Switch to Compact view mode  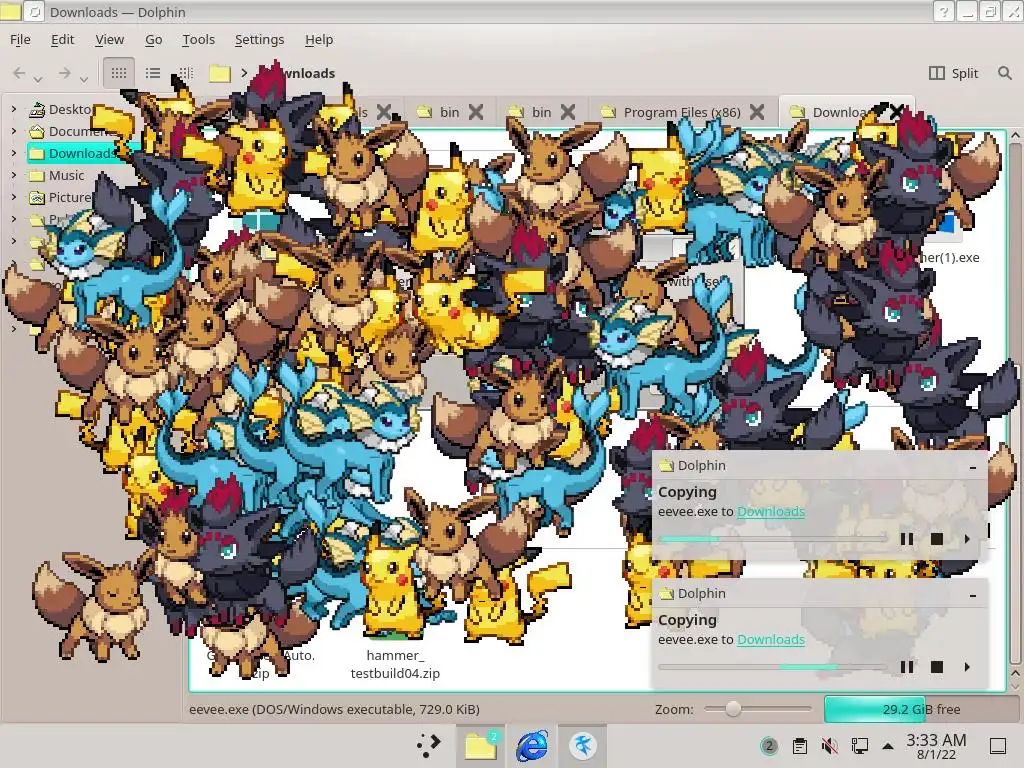[153, 72]
